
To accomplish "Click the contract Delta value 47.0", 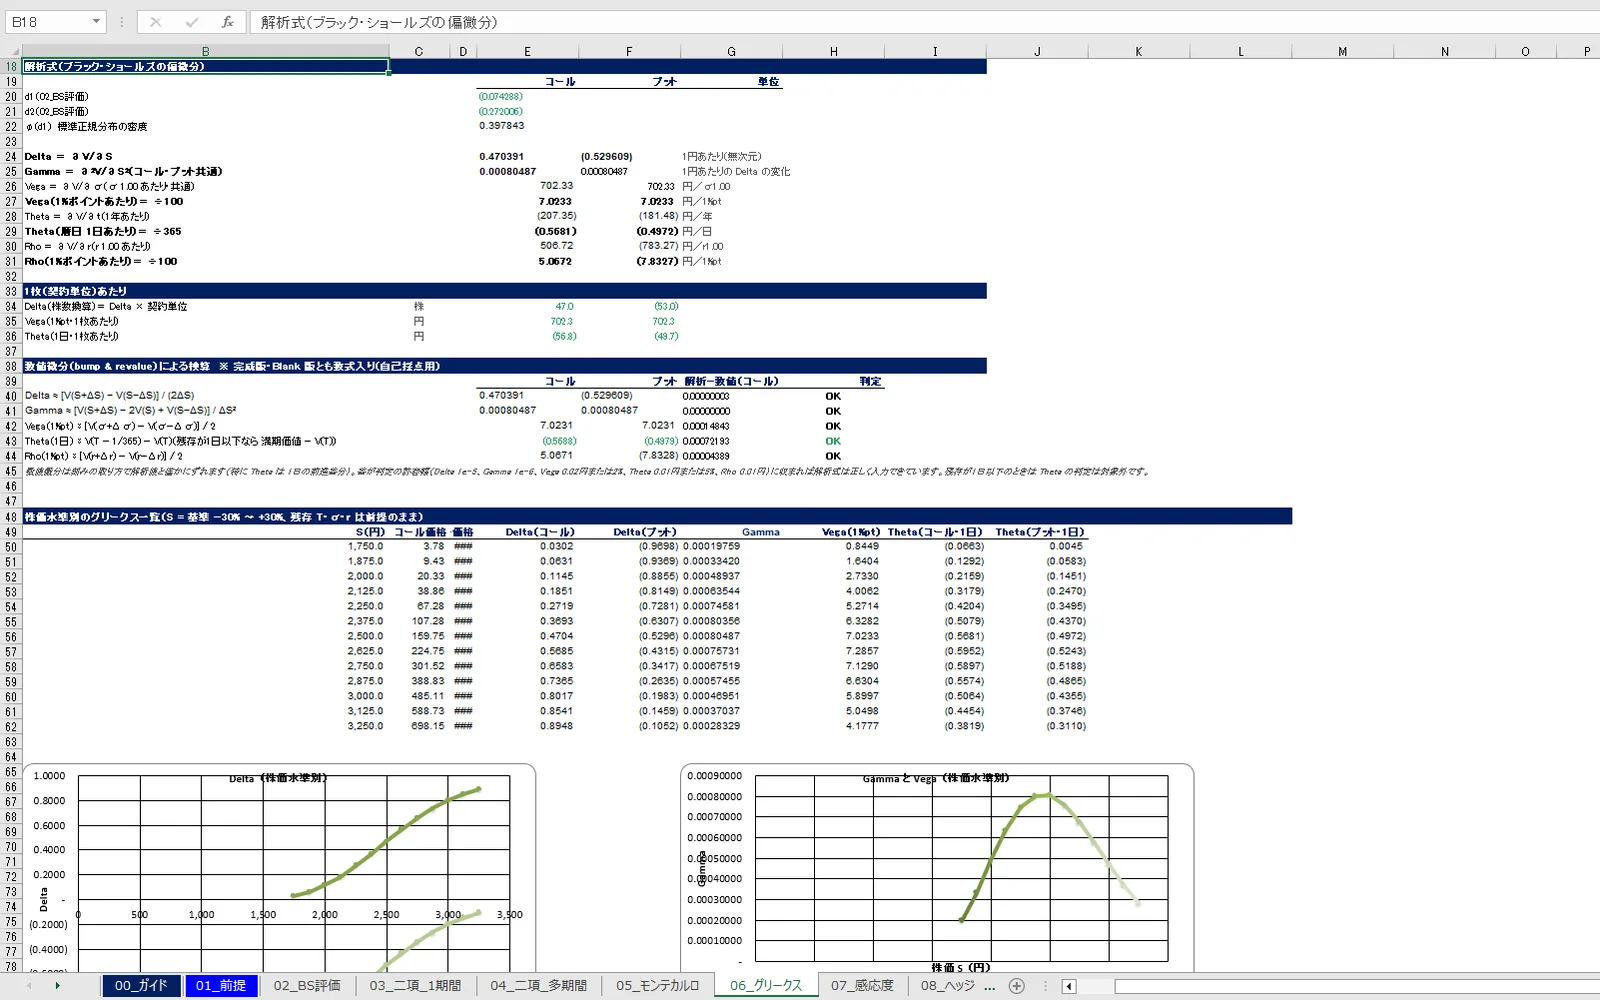I will coord(565,306).
